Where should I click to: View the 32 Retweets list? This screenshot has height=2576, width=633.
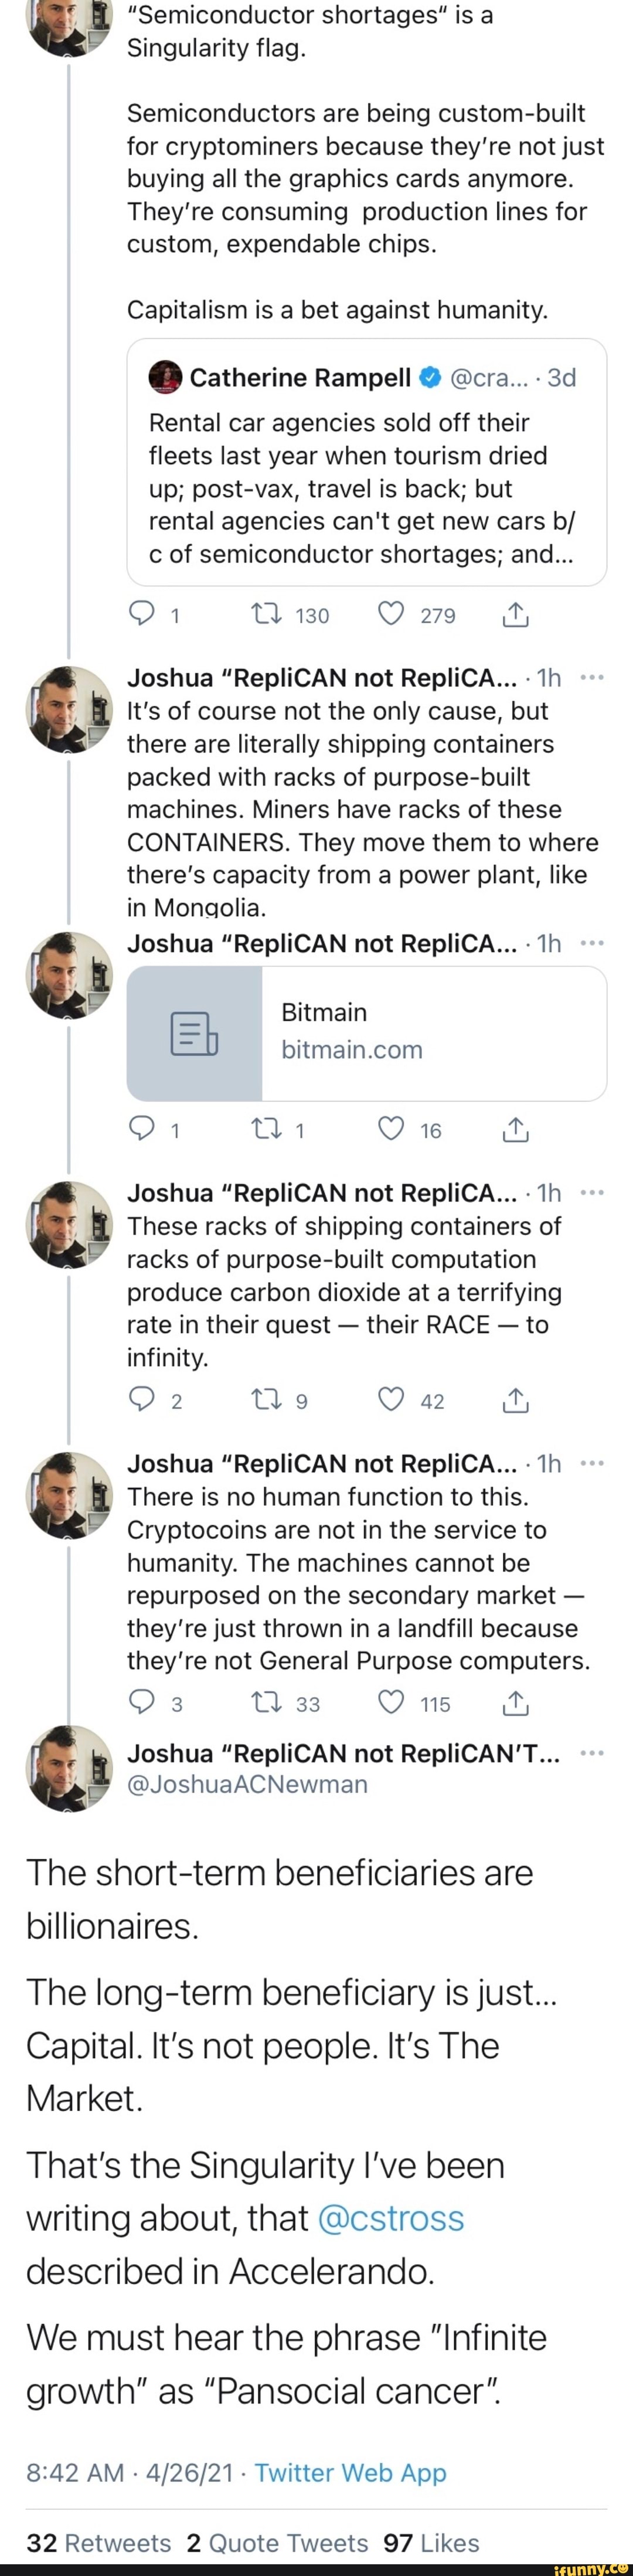tap(99, 2542)
